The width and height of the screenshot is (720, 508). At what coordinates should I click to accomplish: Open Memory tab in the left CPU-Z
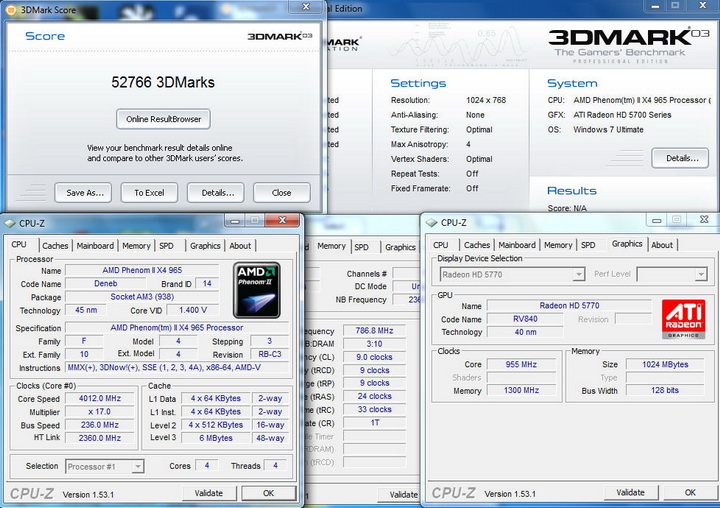pyautogui.click(x=136, y=246)
